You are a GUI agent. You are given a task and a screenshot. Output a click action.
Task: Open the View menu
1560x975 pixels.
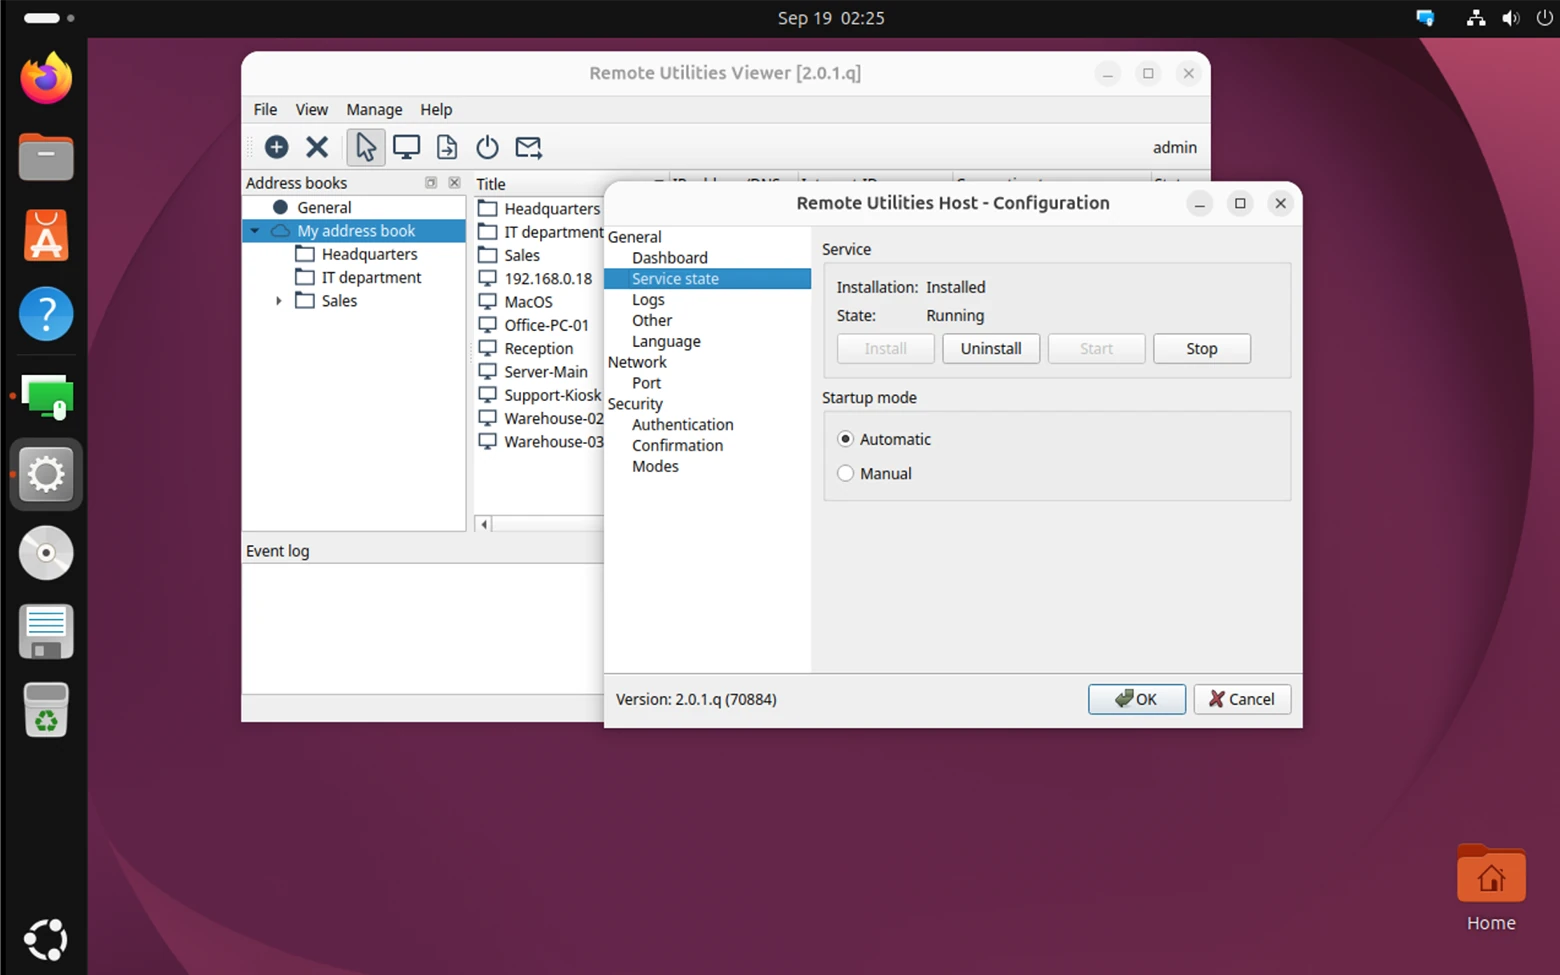[311, 109]
